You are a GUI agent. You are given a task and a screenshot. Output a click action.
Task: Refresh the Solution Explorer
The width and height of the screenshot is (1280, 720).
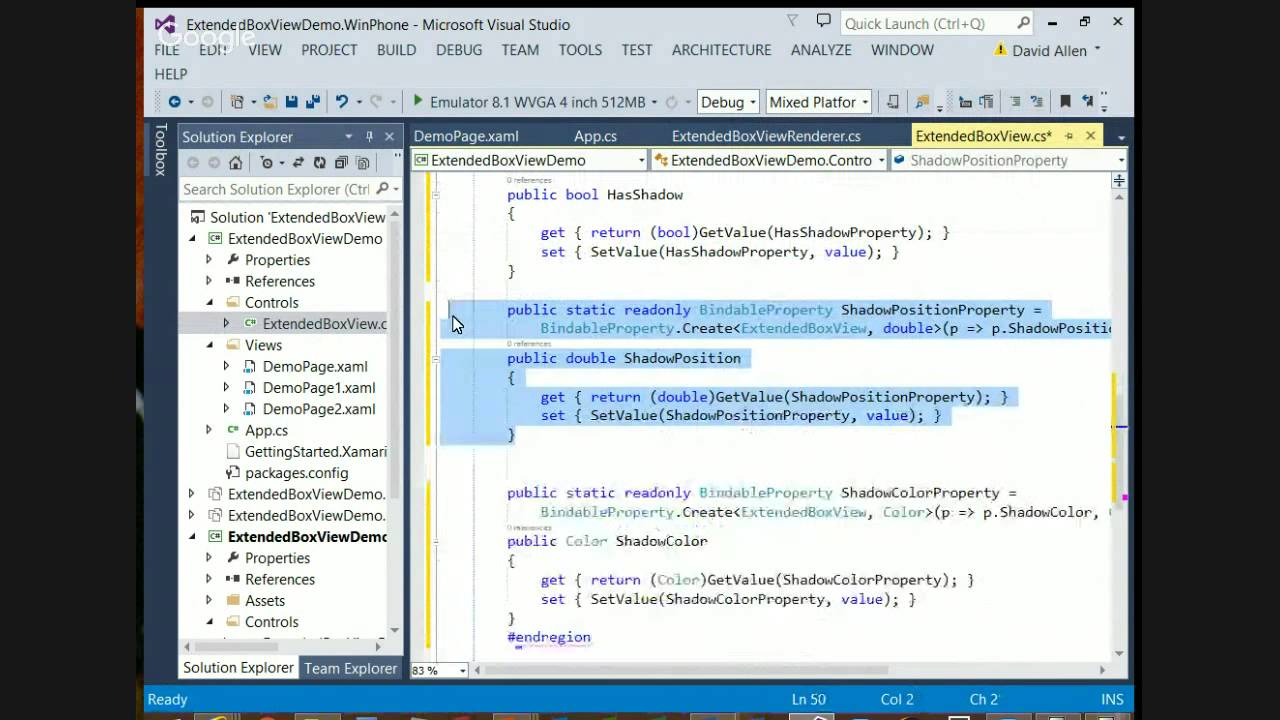tap(319, 162)
